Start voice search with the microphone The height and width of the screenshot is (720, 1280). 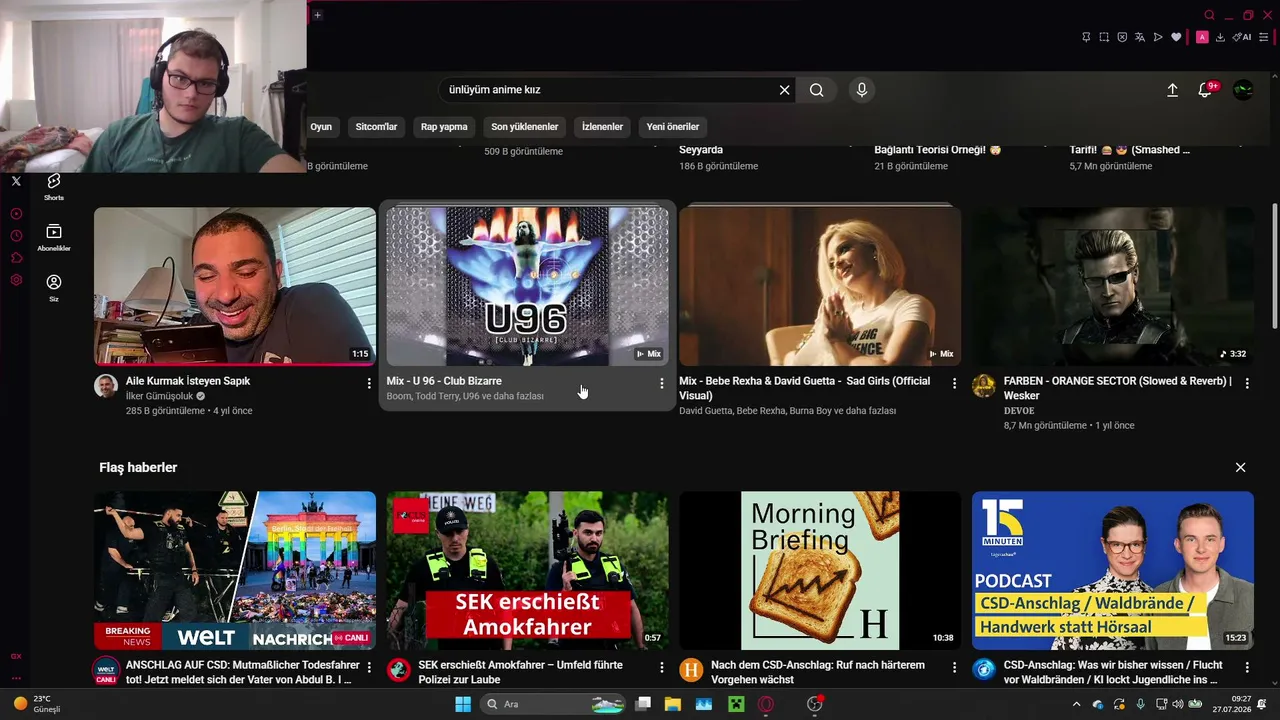coord(862,90)
